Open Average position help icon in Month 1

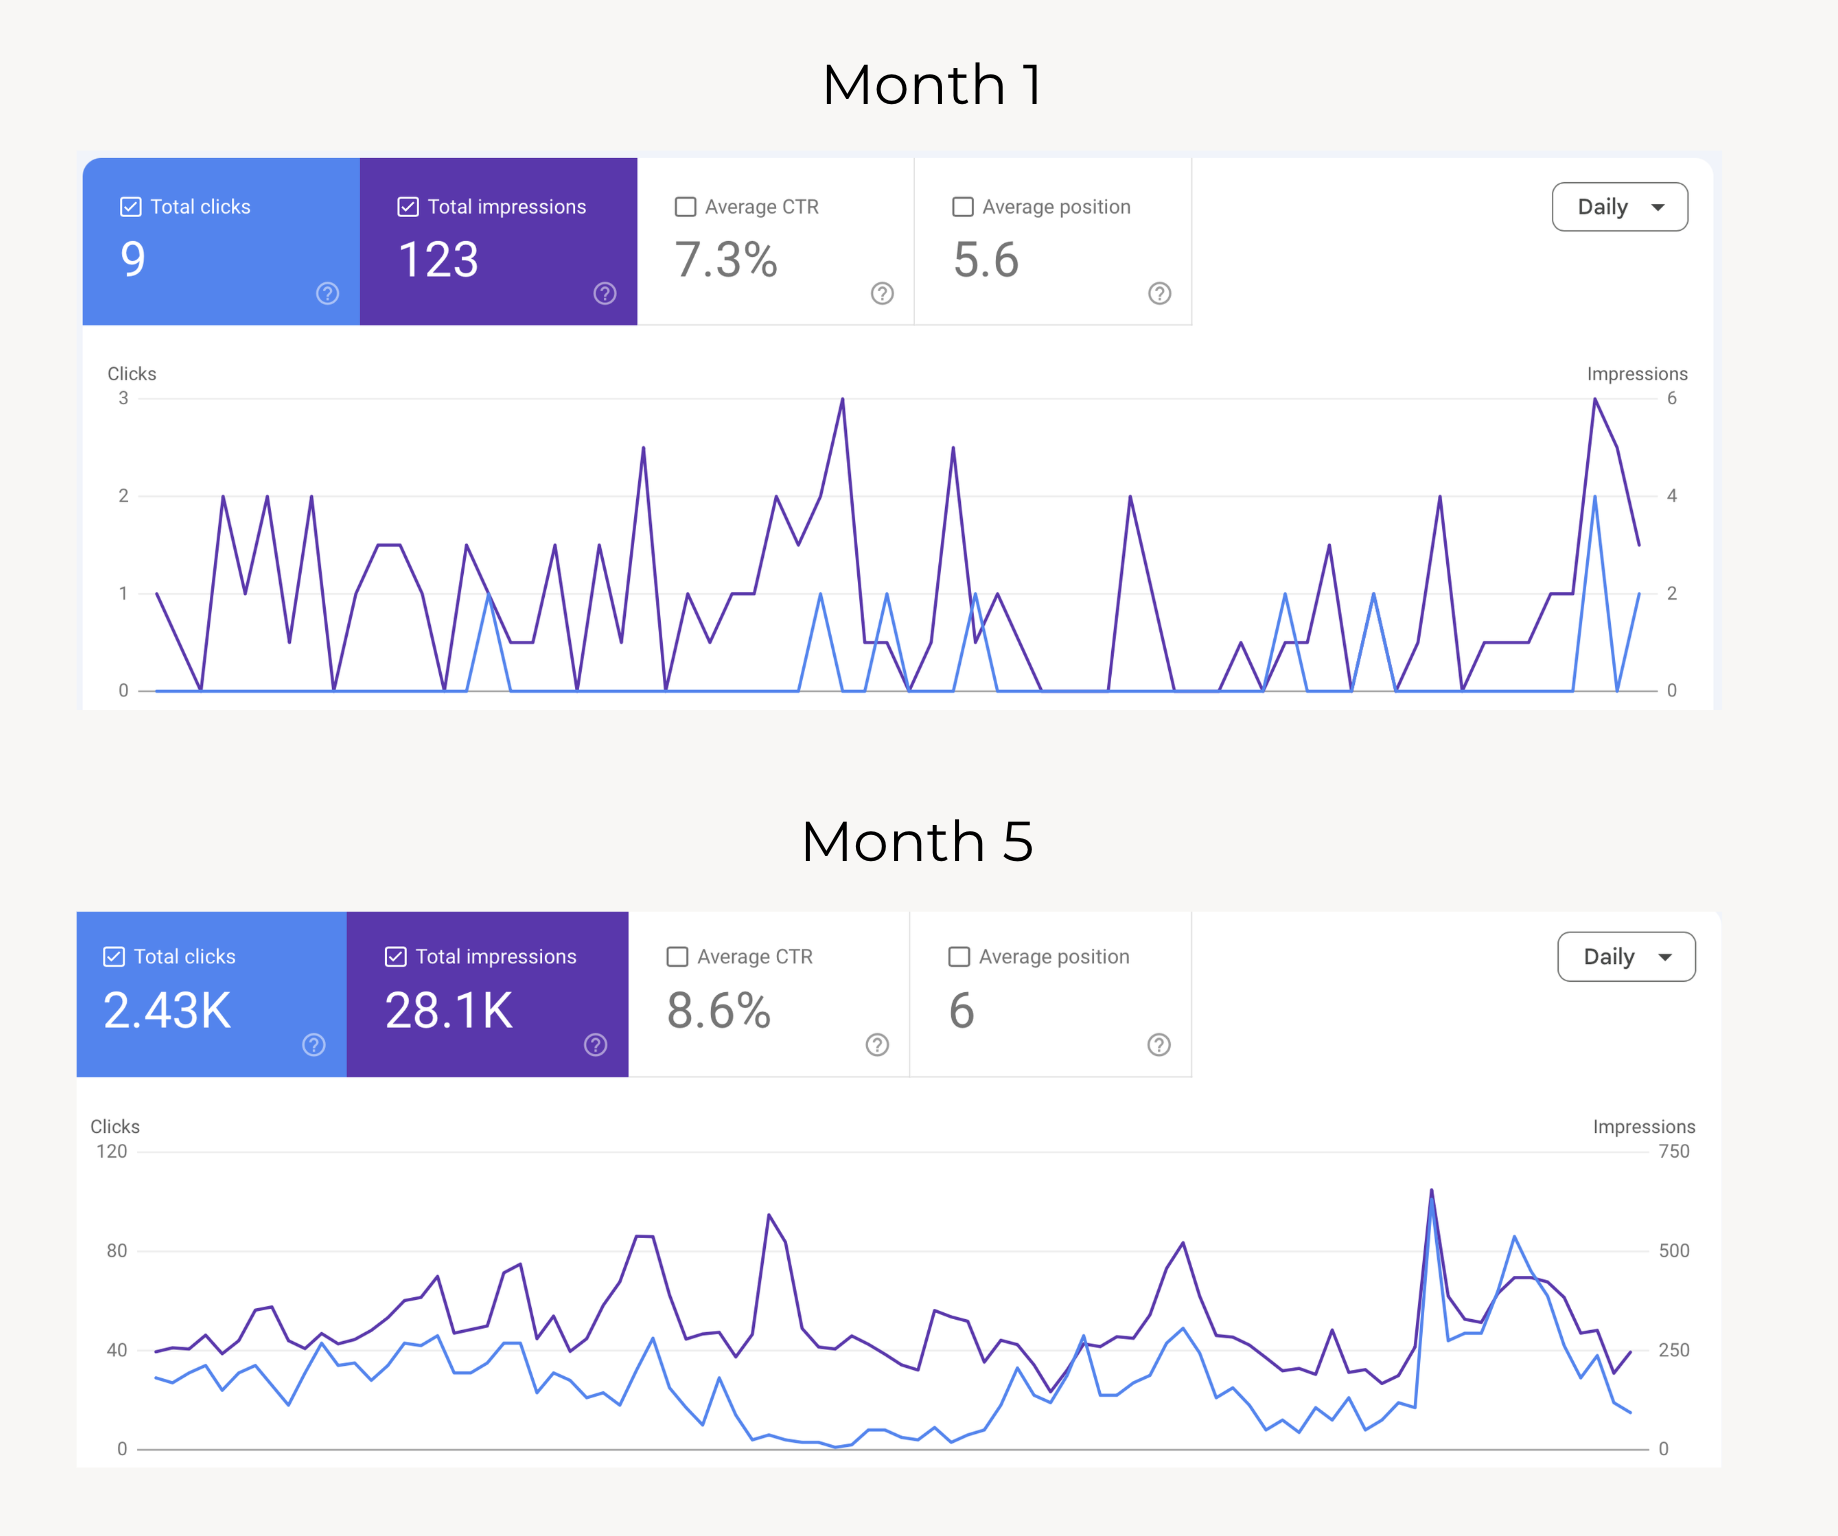tap(1160, 293)
